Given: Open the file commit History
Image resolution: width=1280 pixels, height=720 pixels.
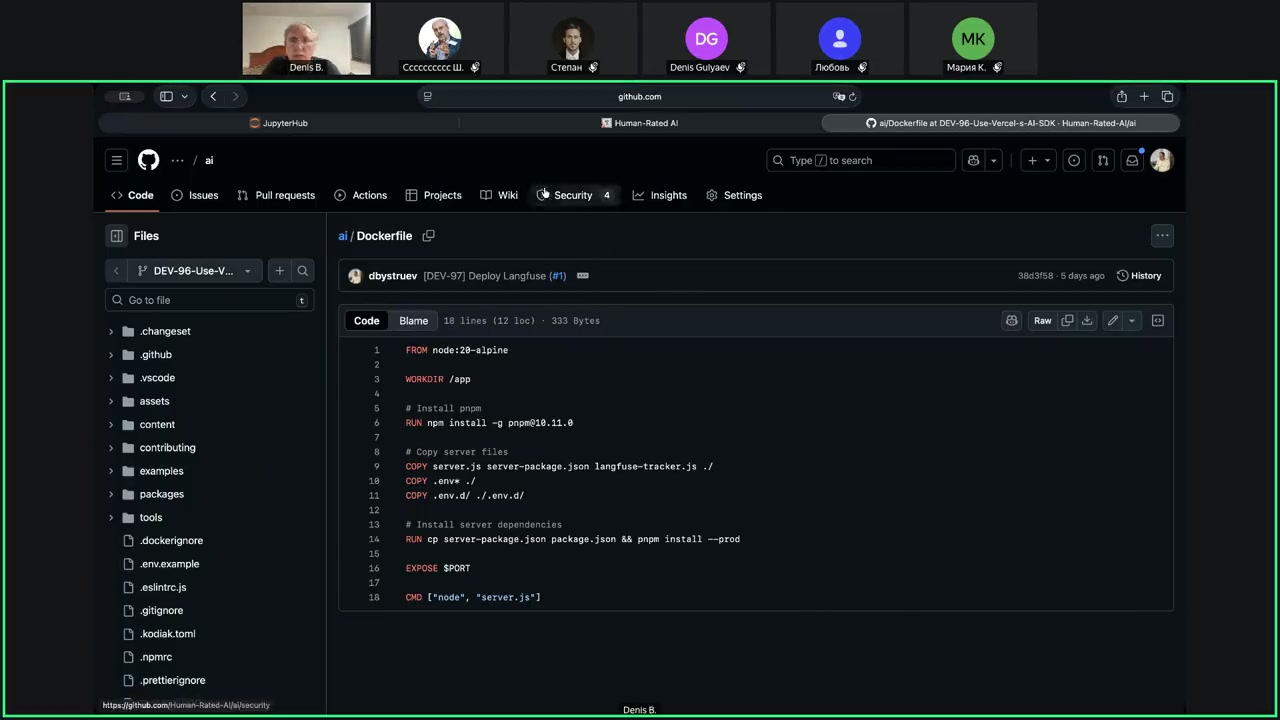Looking at the screenshot, I should 1139,276.
